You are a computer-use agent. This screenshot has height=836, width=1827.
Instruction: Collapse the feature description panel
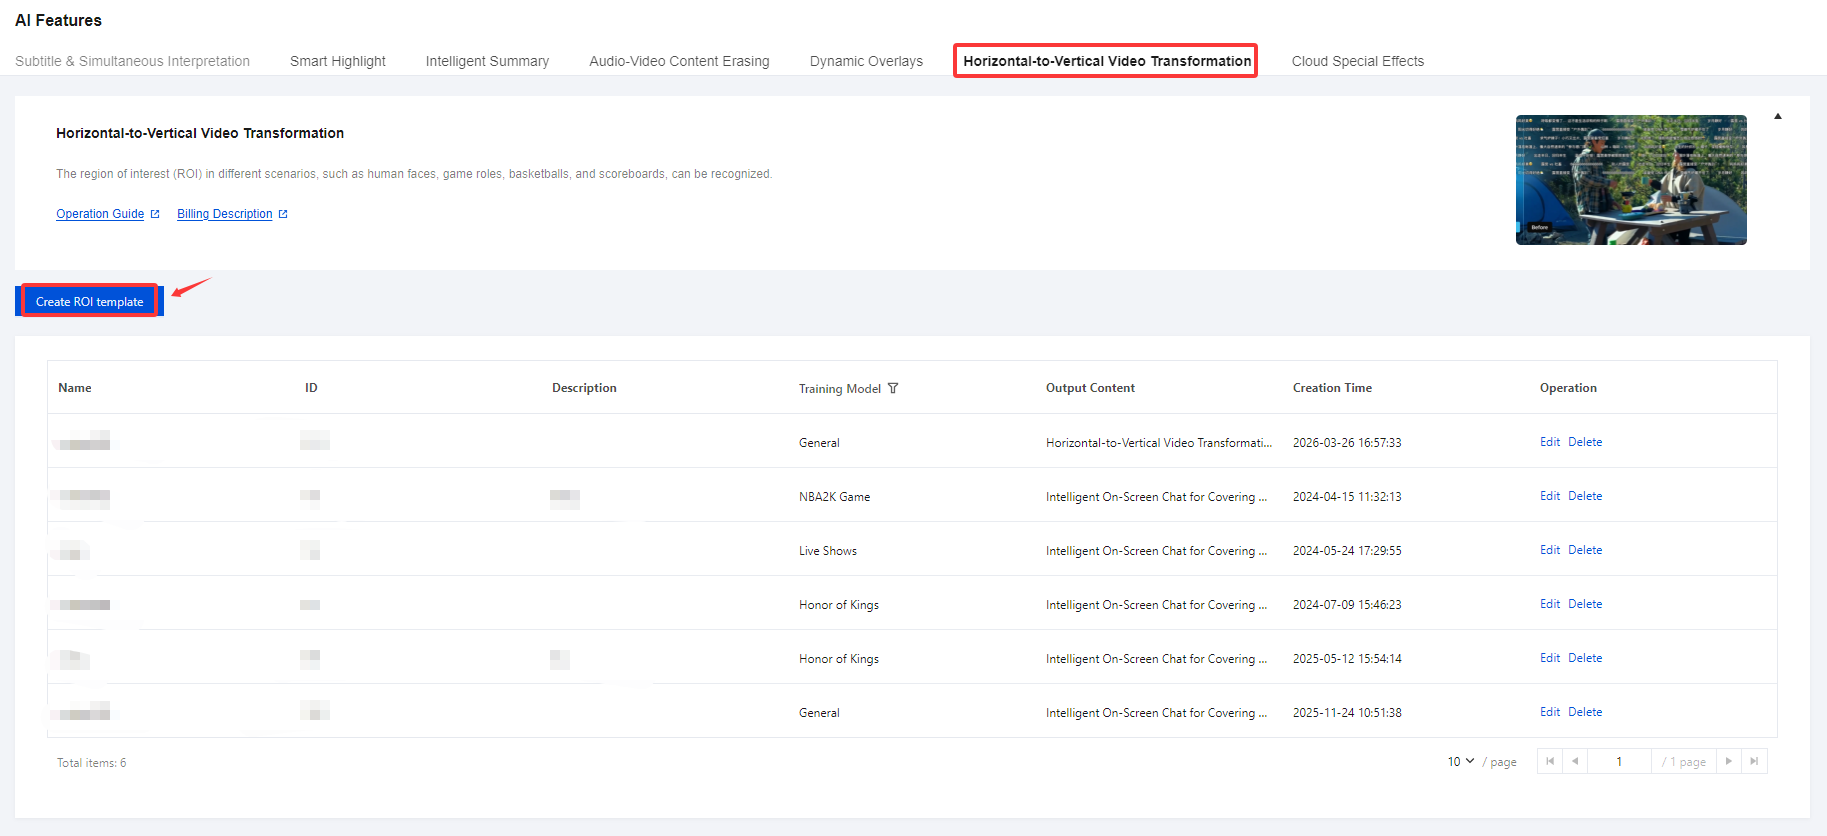[1777, 117]
